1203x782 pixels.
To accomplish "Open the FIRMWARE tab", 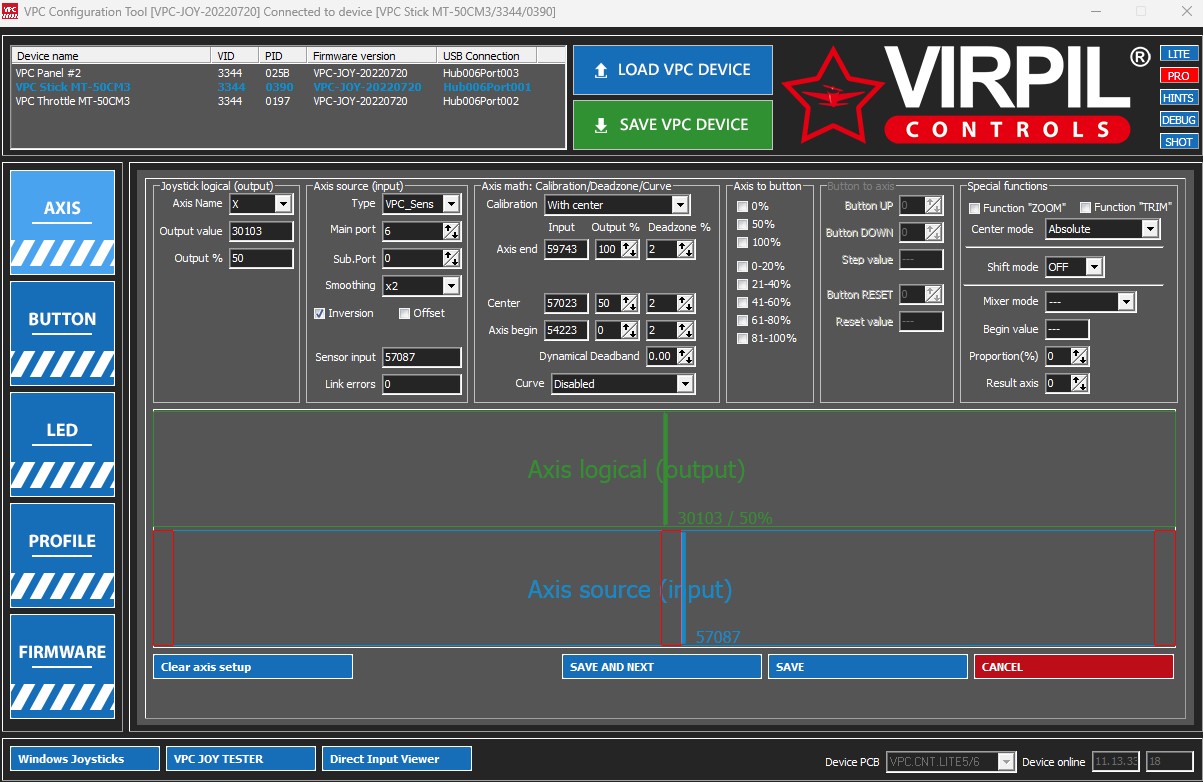I will (62, 666).
